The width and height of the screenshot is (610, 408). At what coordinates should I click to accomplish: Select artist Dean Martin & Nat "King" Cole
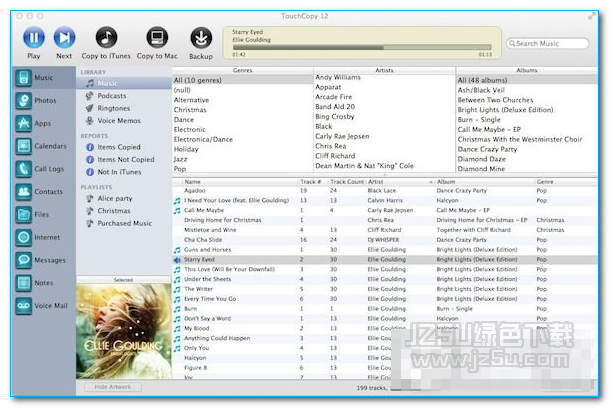pyautogui.click(x=384, y=166)
